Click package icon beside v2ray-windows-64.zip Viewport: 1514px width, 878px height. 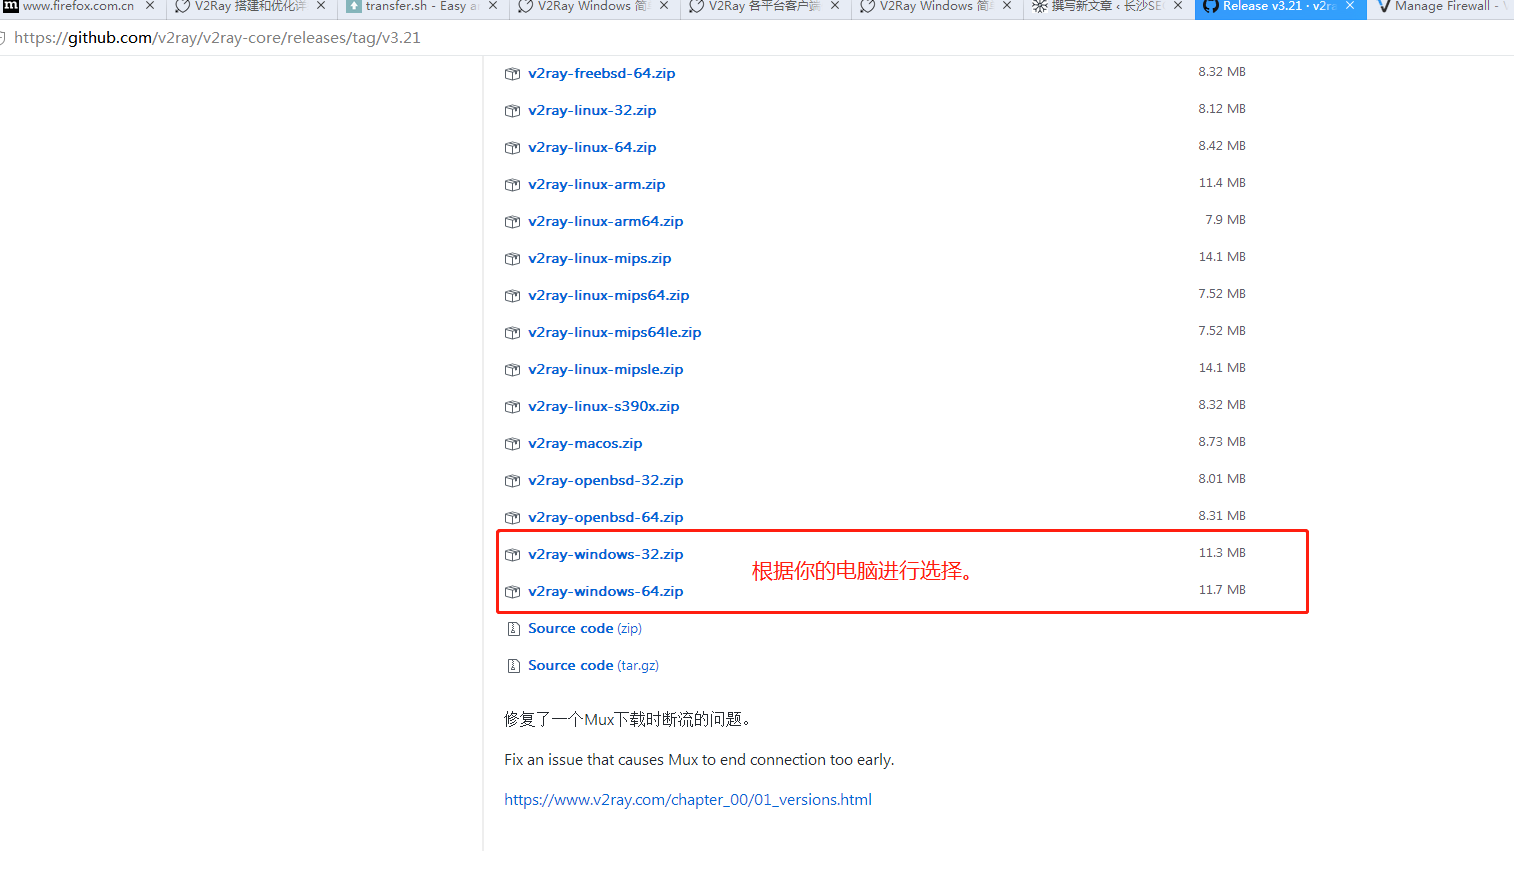(x=512, y=592)
